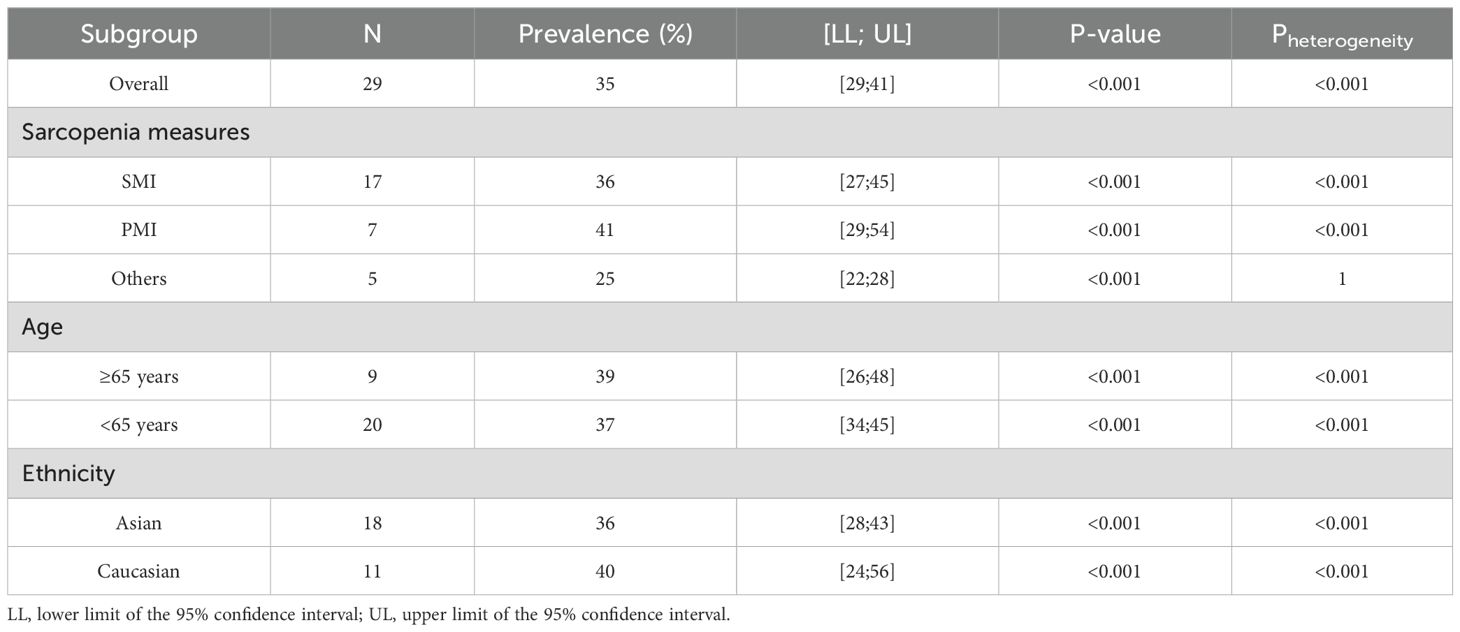Click the N column header
The image size is (1460, 632).
[372, 34]
